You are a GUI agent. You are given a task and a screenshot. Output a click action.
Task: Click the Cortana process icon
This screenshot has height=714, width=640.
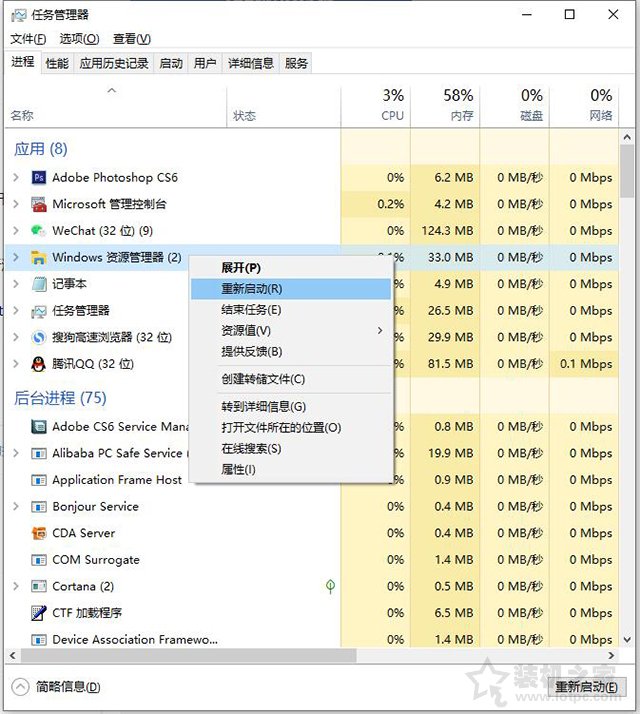39,586
